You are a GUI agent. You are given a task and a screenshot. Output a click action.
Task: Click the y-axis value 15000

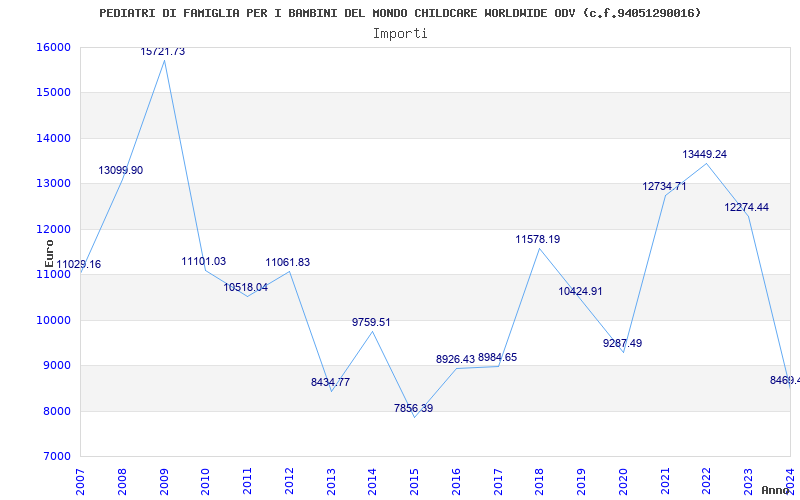[x=53, y=93]
